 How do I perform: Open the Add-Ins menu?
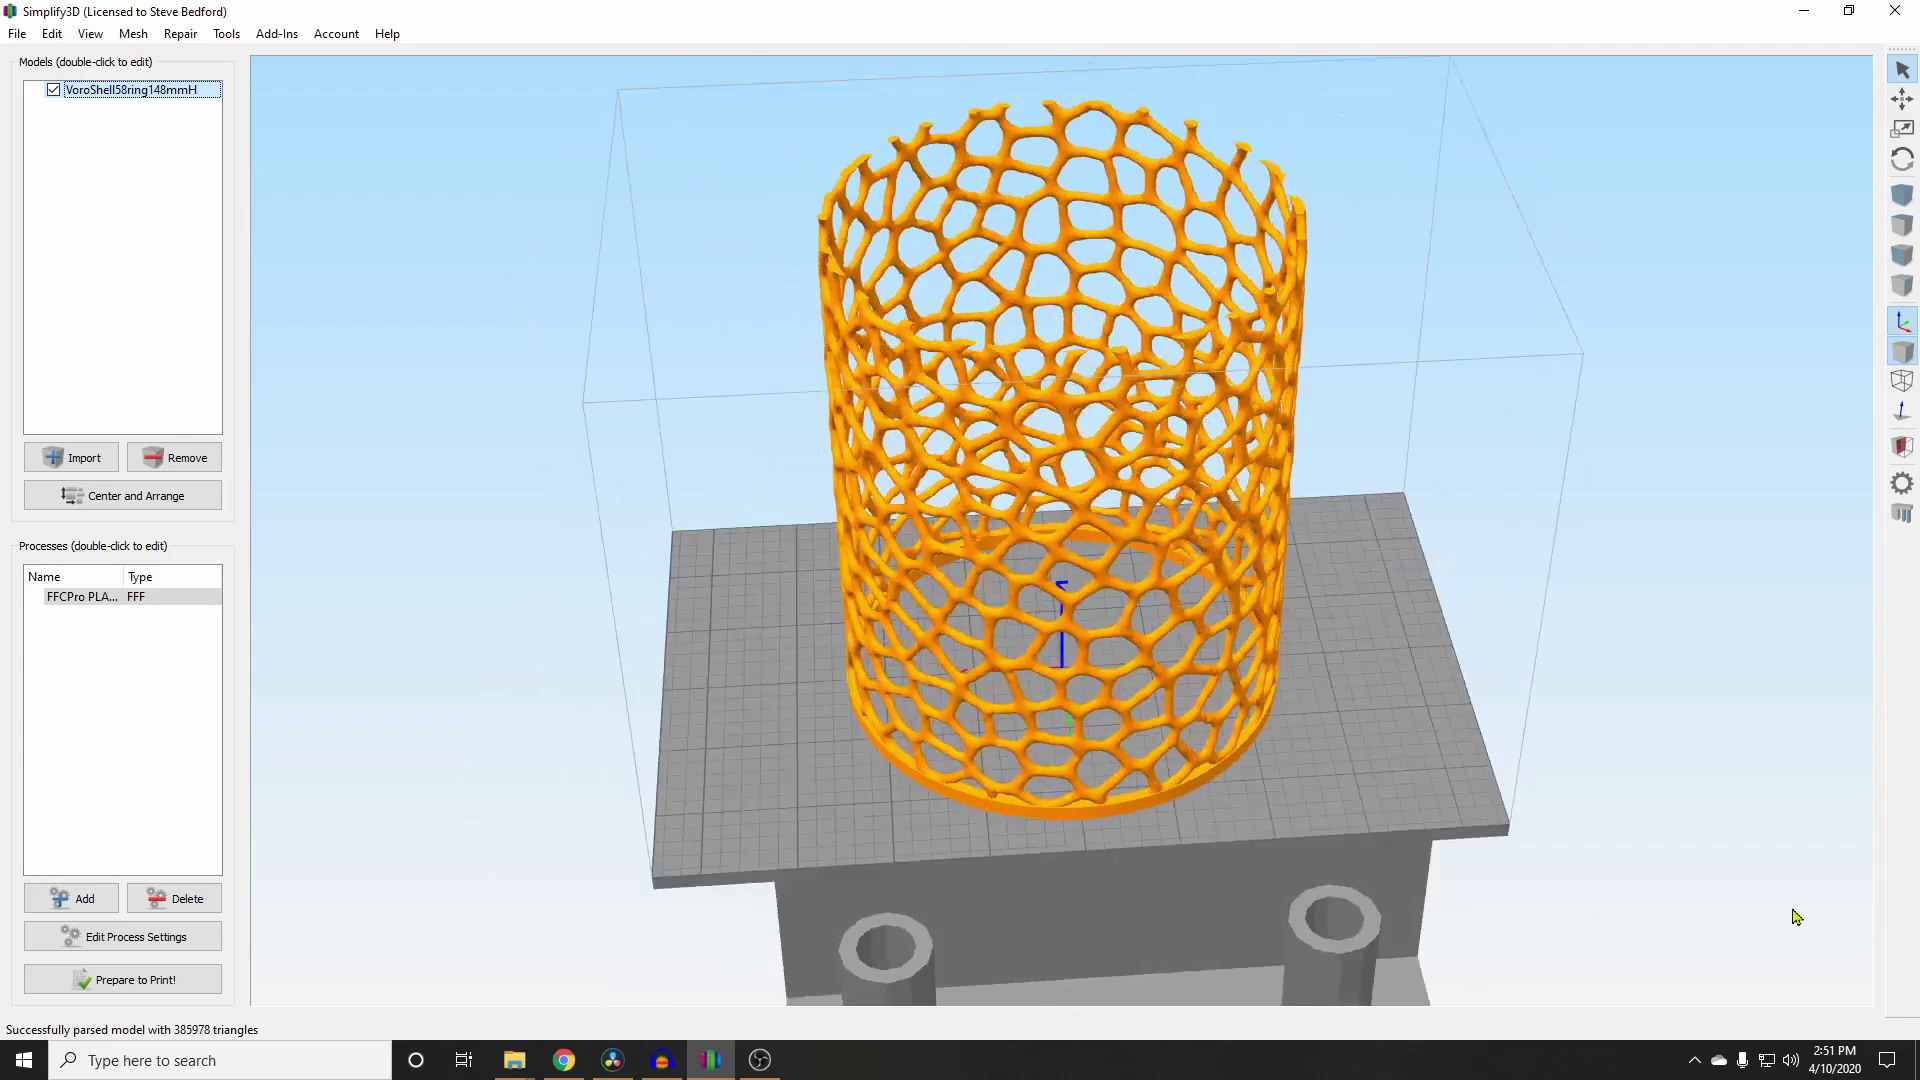[x=277, y=34]
